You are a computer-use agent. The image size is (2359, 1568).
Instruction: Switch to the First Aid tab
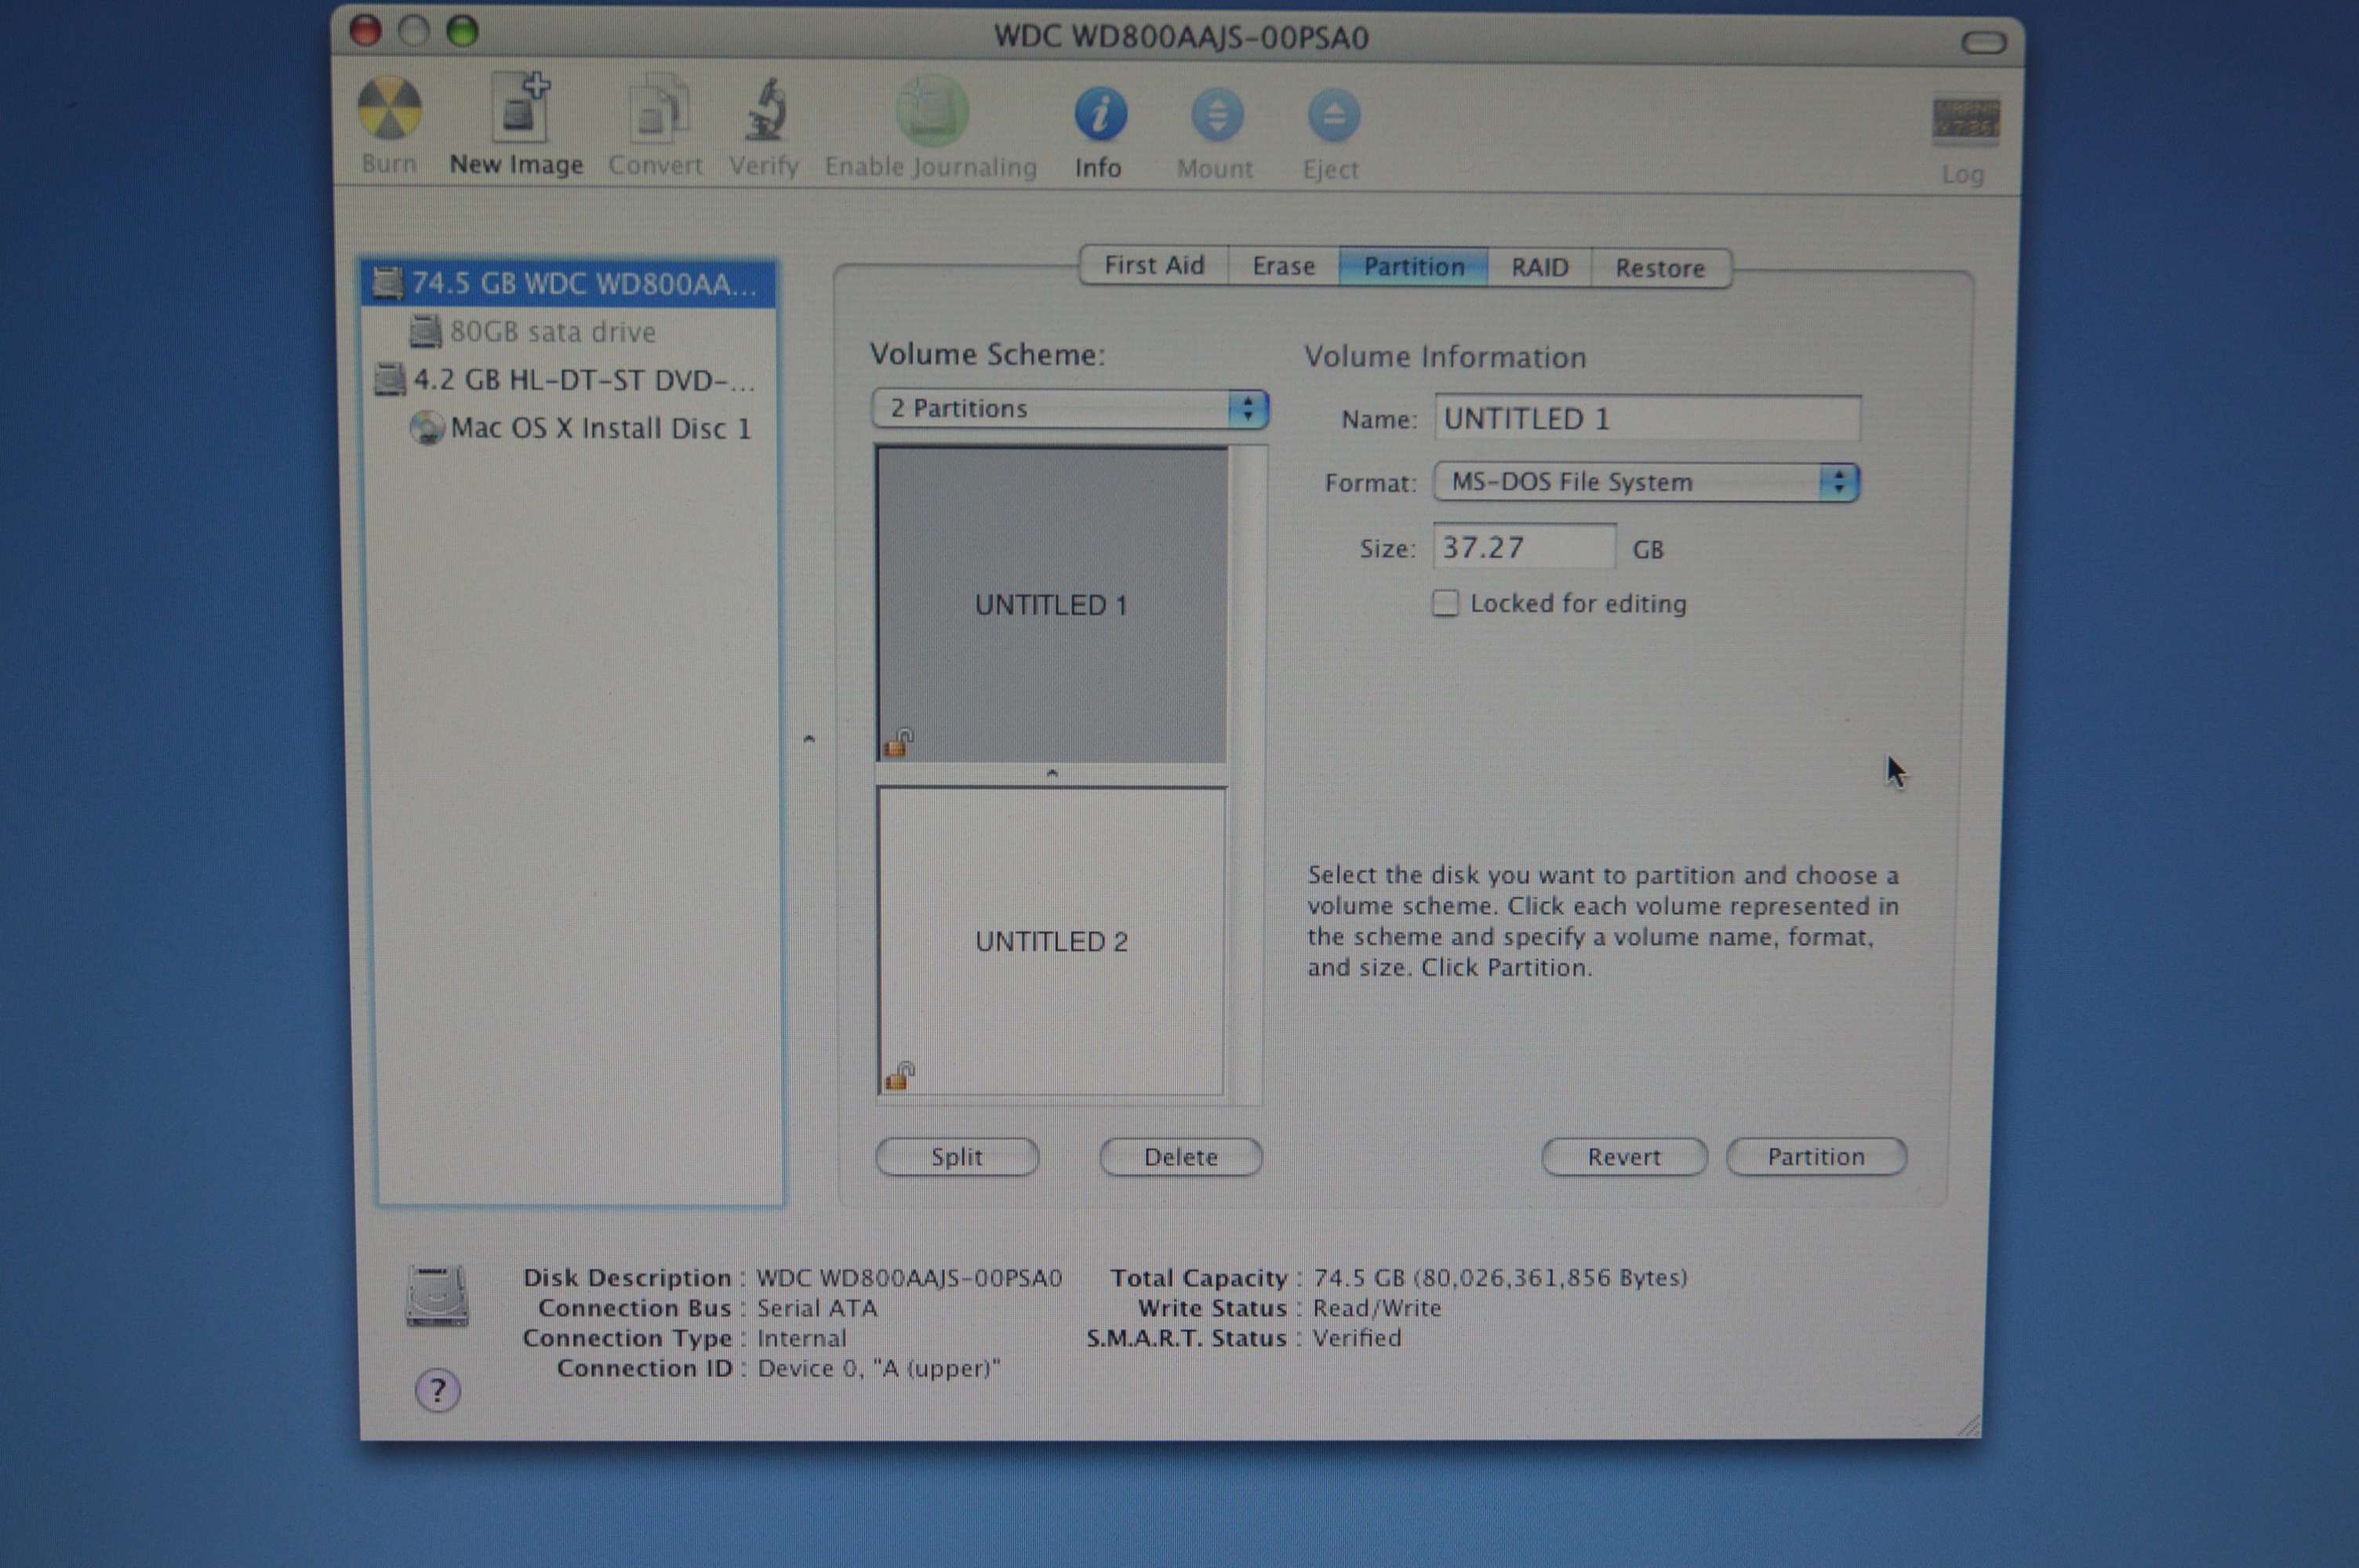pyautogui.click(x=1154, y=266)
